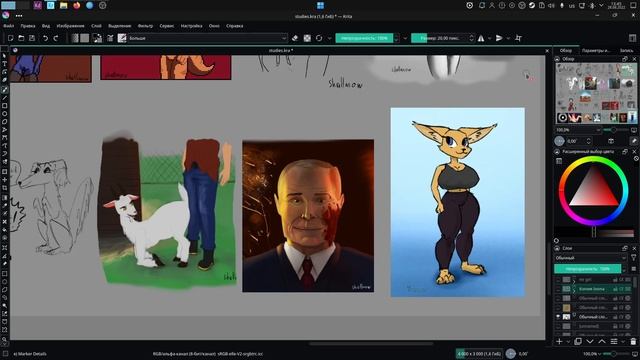The image size is (640, 360).
Task: Open layer properties in Layers panel
Action: click(614, 341)
